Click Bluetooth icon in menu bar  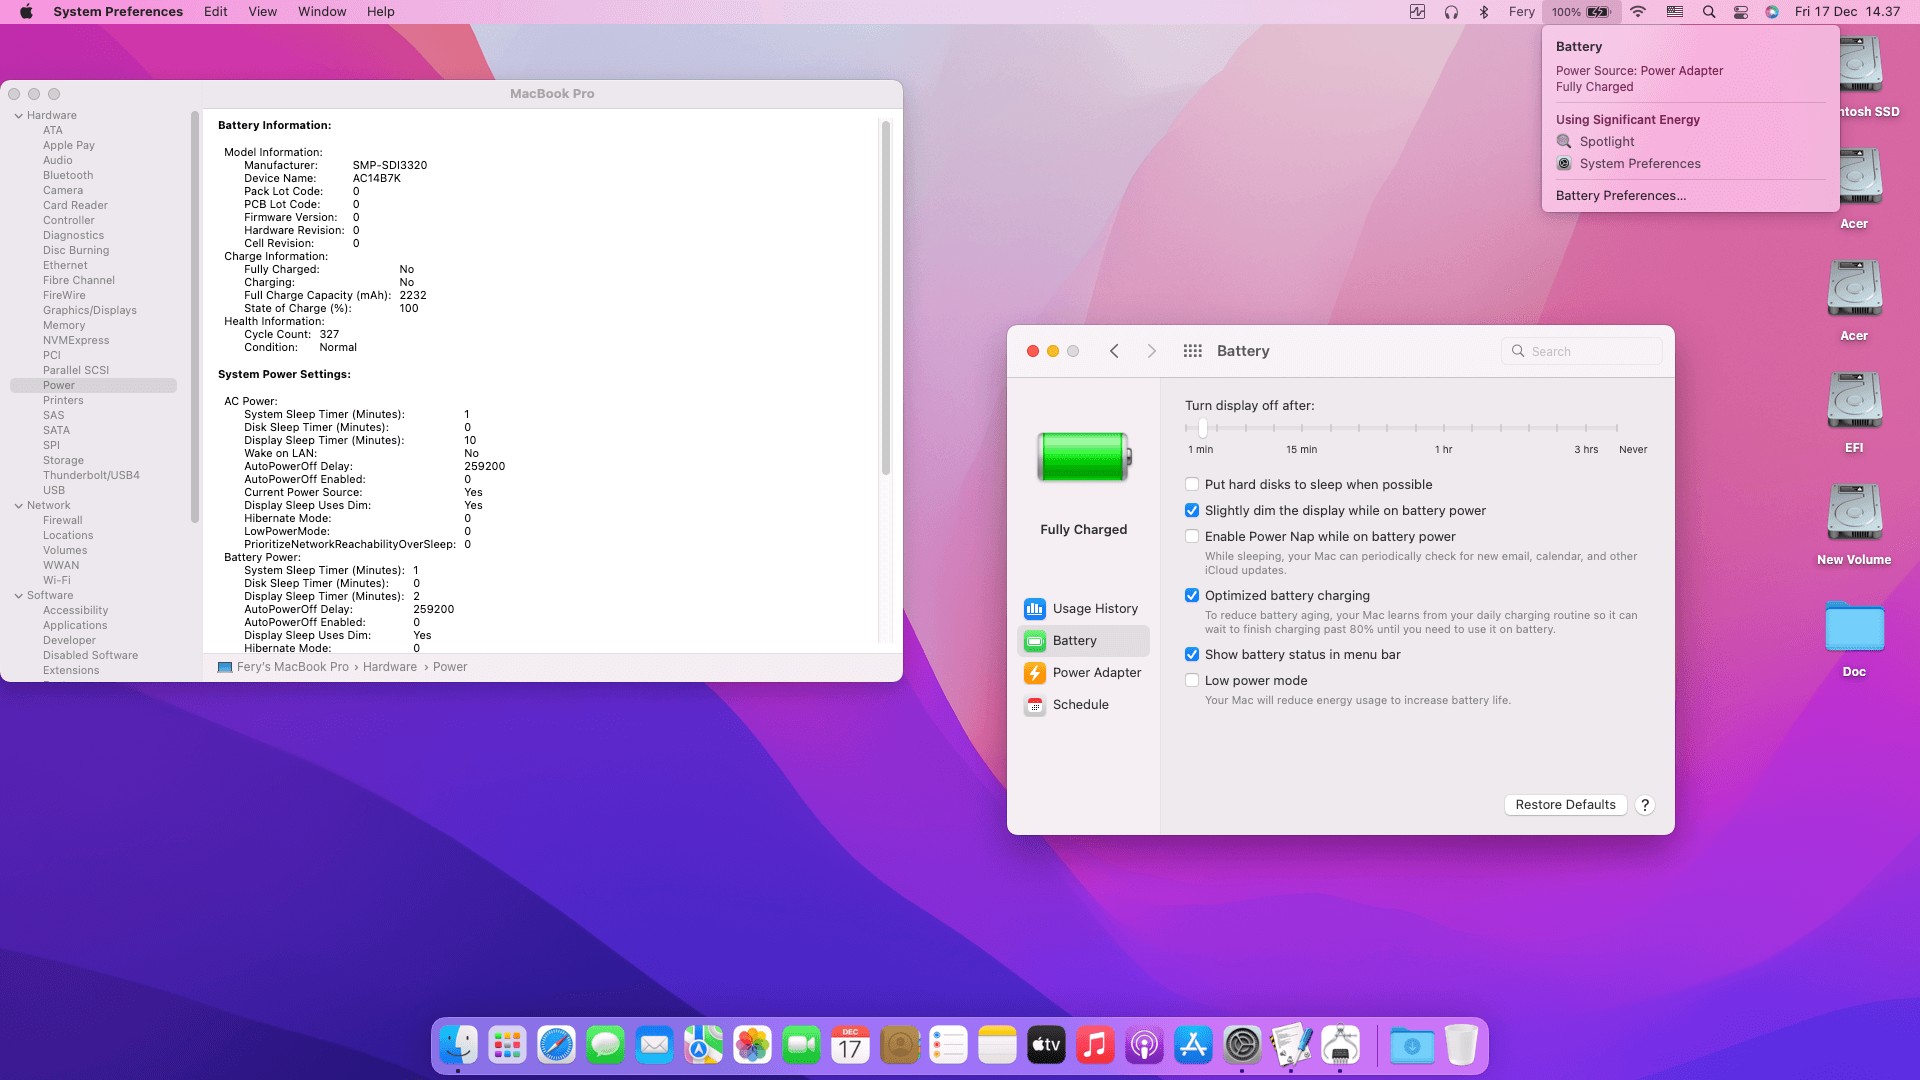(1484, 12)
